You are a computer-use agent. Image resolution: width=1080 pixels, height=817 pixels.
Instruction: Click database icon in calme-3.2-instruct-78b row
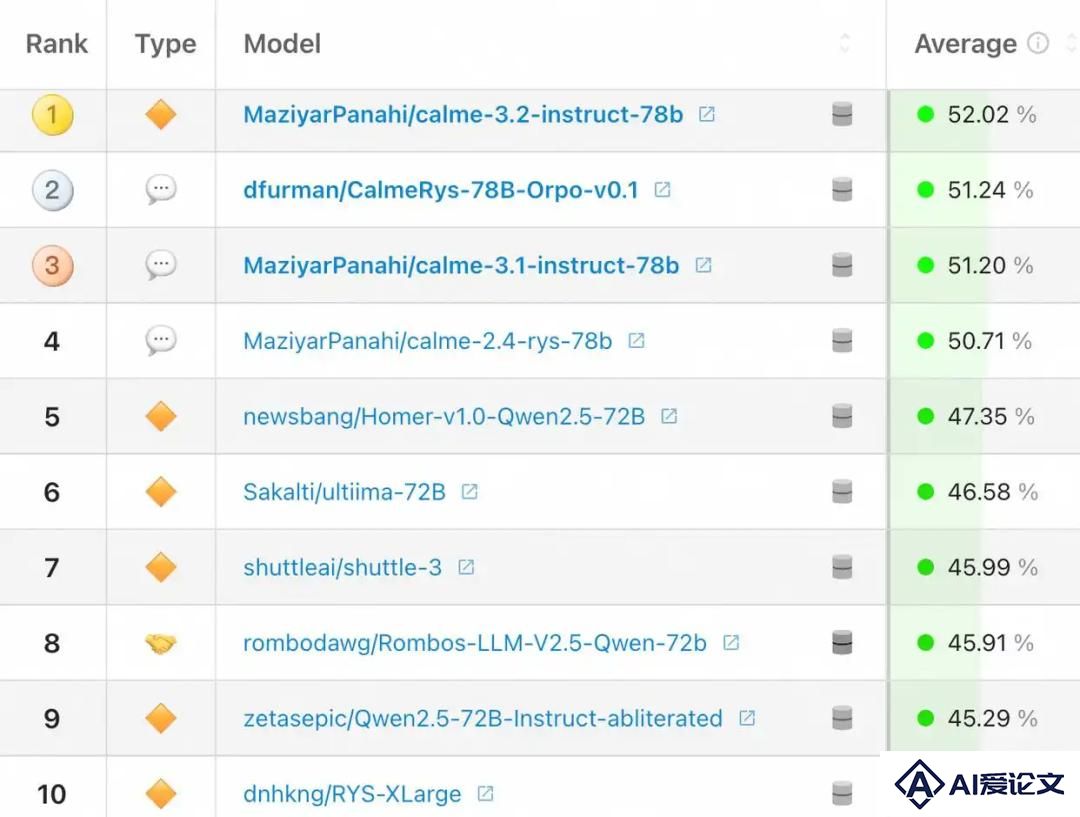pos(842,114)
